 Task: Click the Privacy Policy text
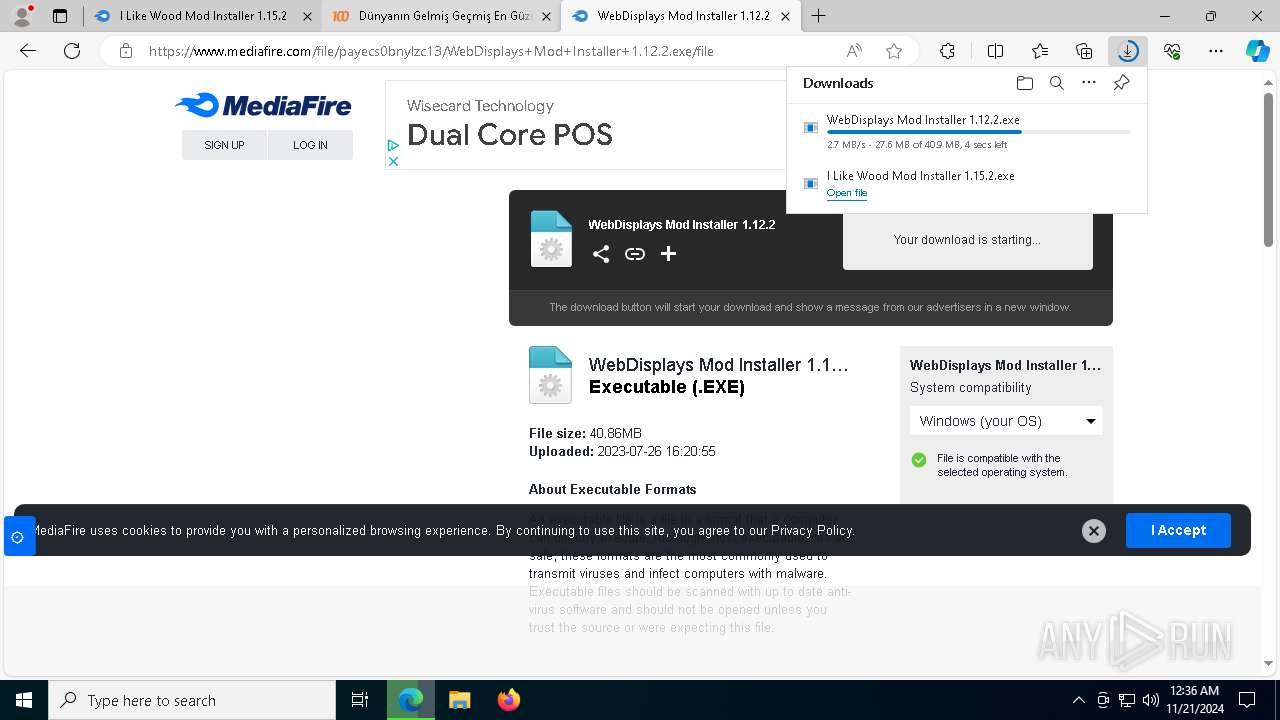812,530
